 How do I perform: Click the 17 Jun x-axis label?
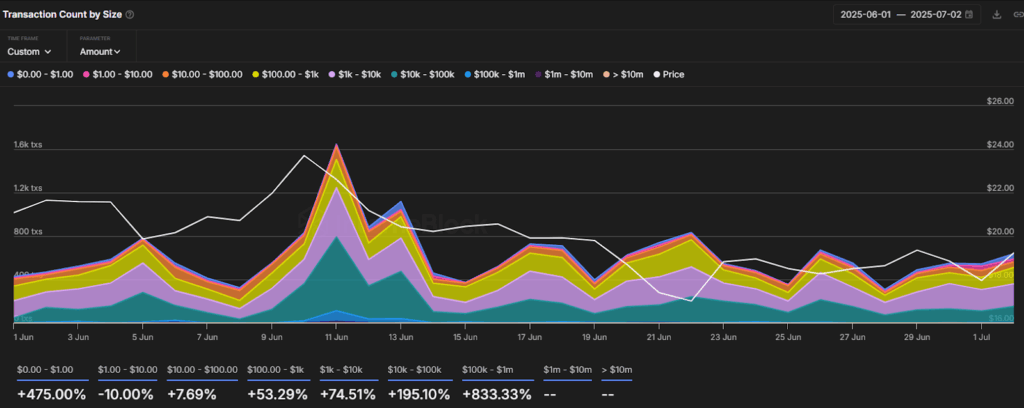coord(530,337)
